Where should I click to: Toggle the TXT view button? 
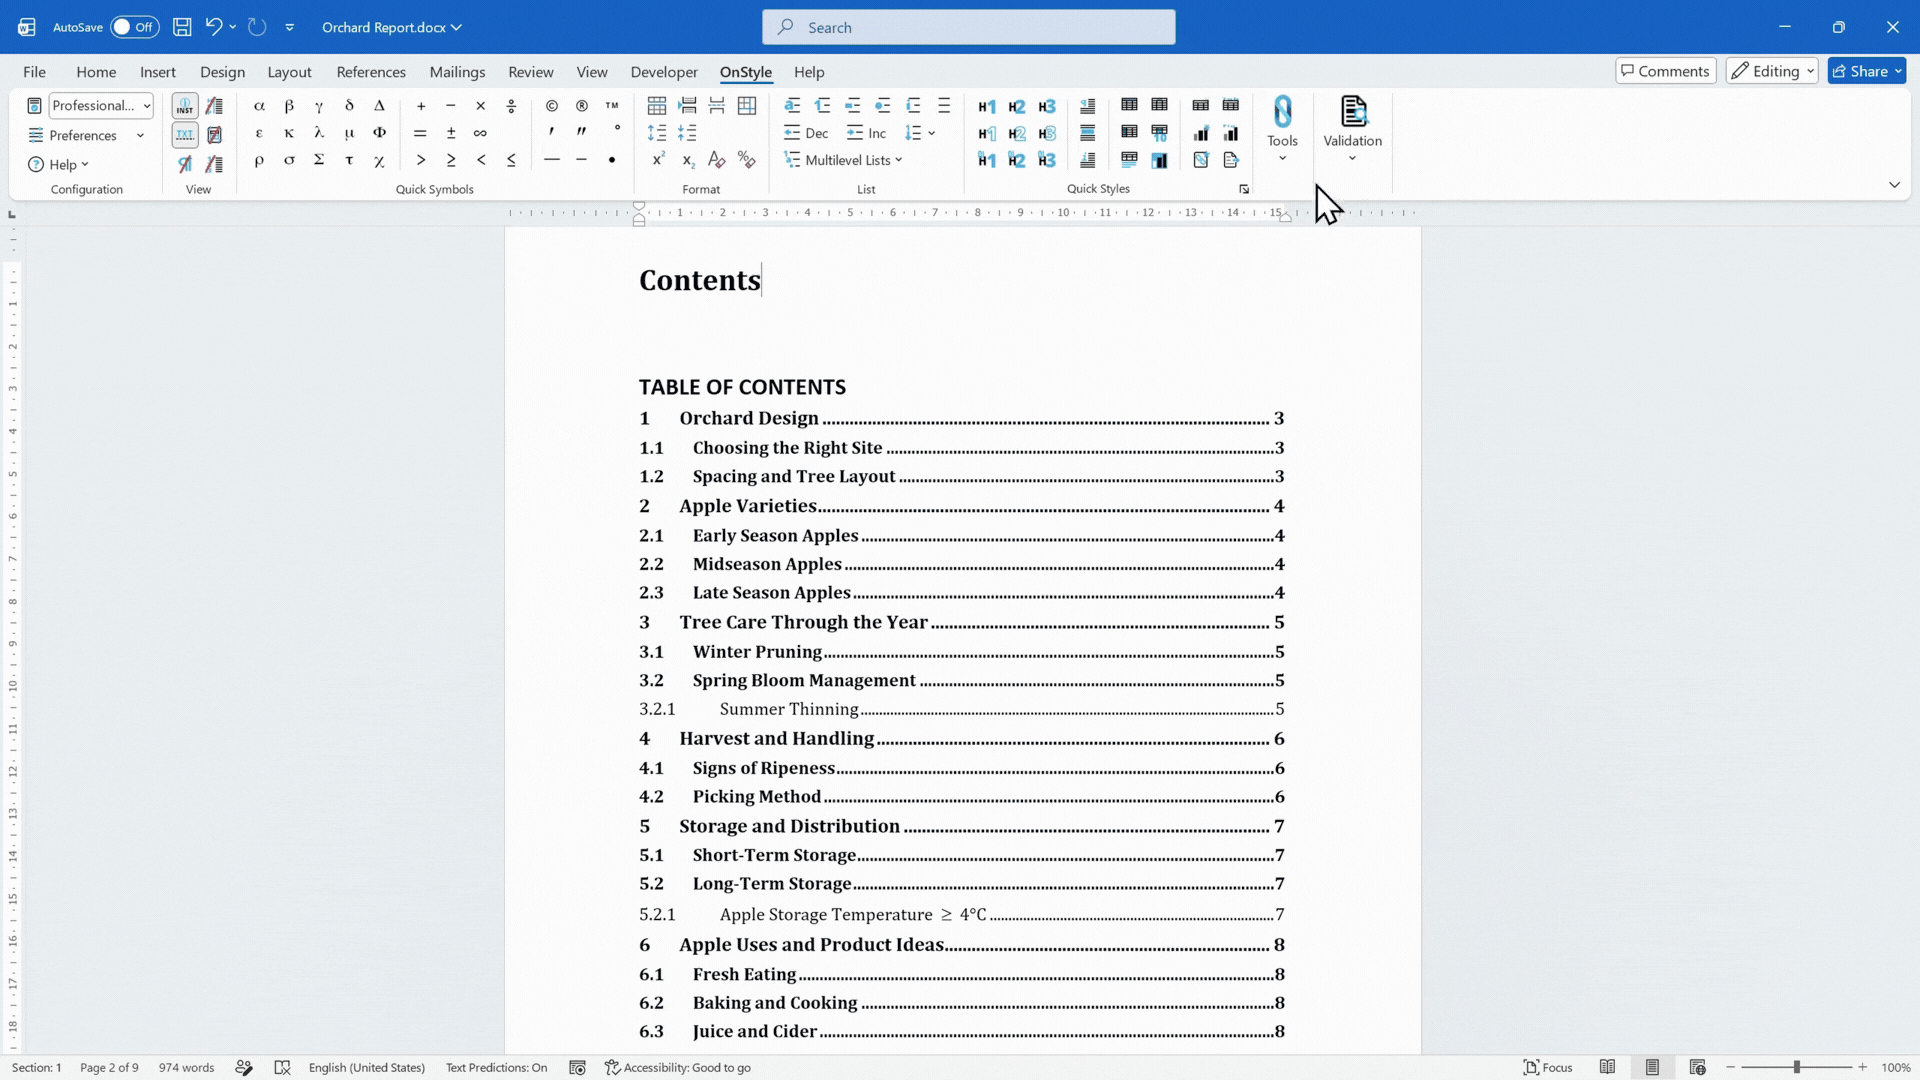185,135
